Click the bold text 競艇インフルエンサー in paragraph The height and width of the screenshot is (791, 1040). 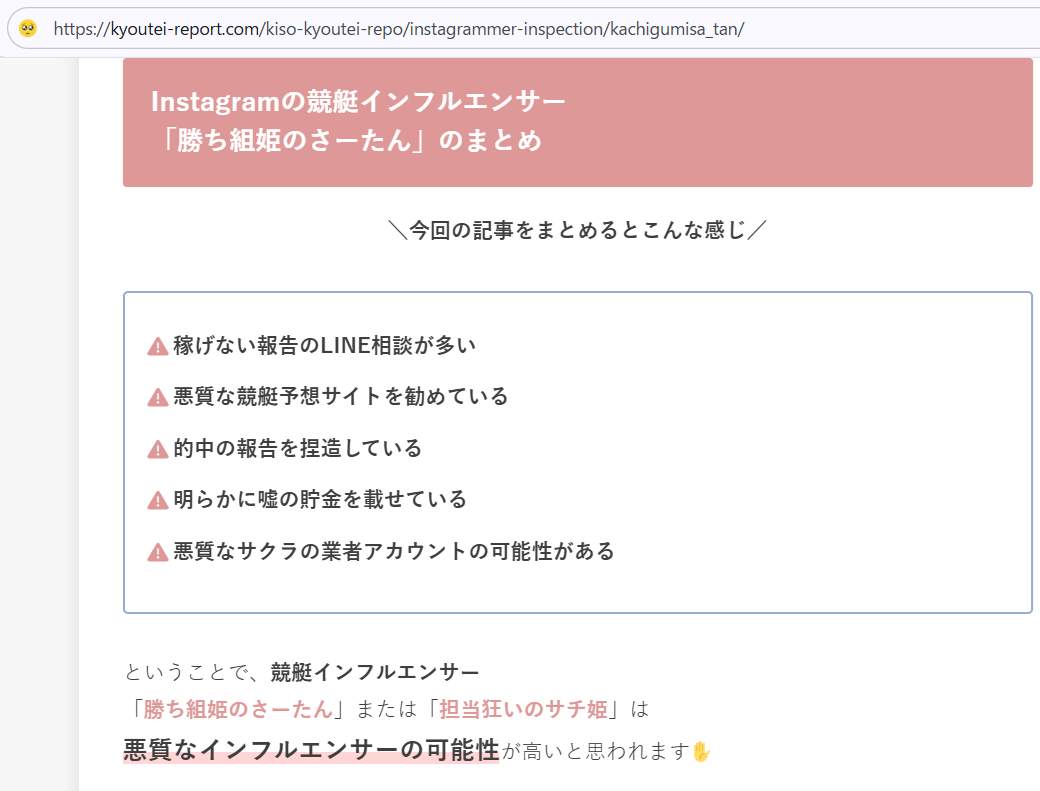click(375, 672)
